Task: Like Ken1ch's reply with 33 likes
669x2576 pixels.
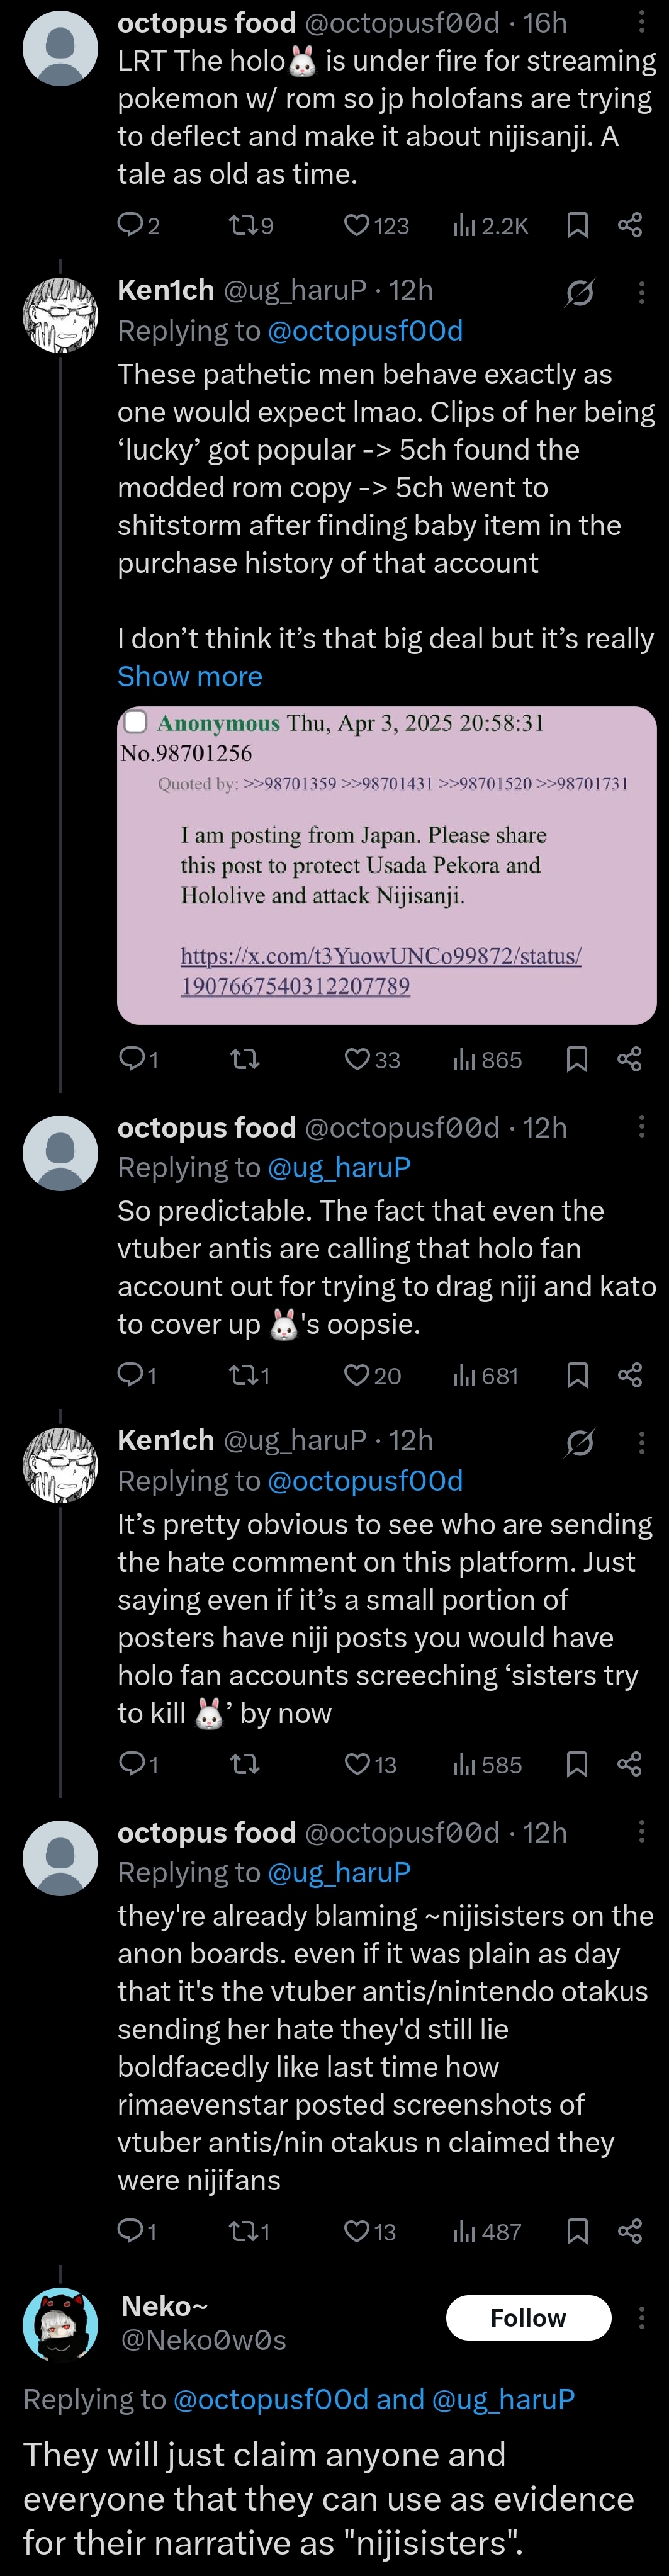Action: click(357, 1059)
